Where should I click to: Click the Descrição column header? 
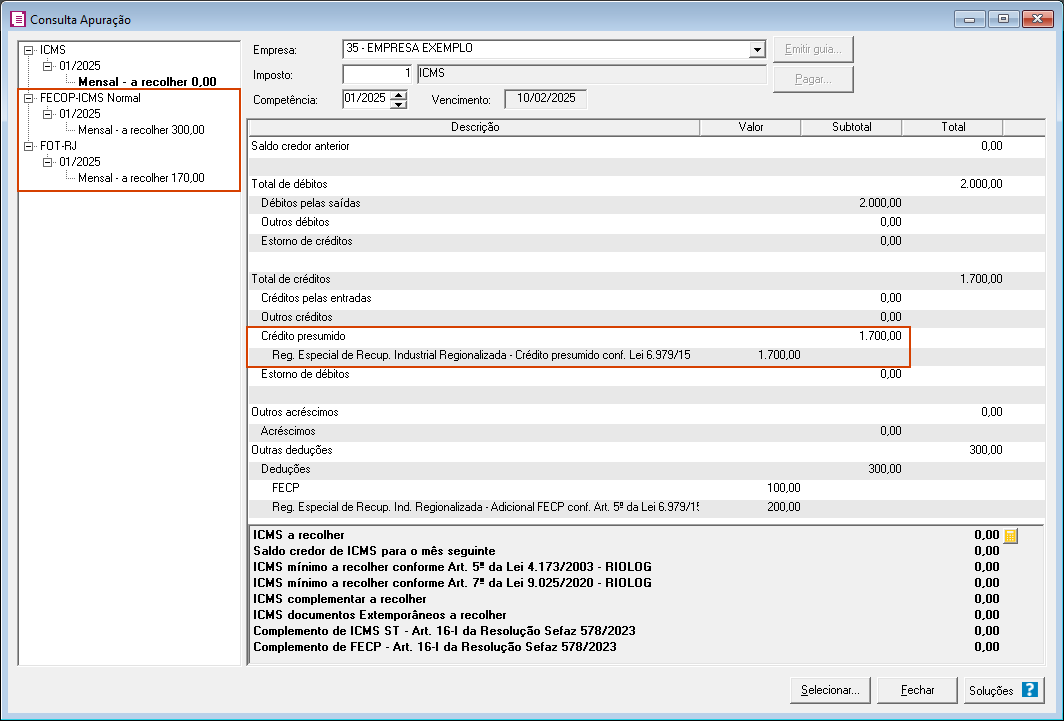474,128
